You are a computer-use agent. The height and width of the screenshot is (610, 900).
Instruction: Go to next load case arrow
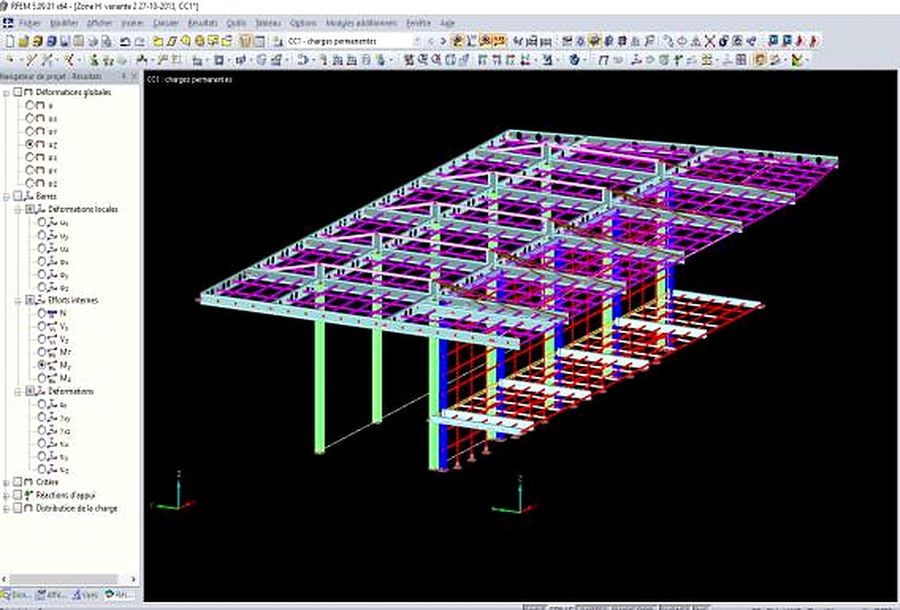(x=443, y=41)
